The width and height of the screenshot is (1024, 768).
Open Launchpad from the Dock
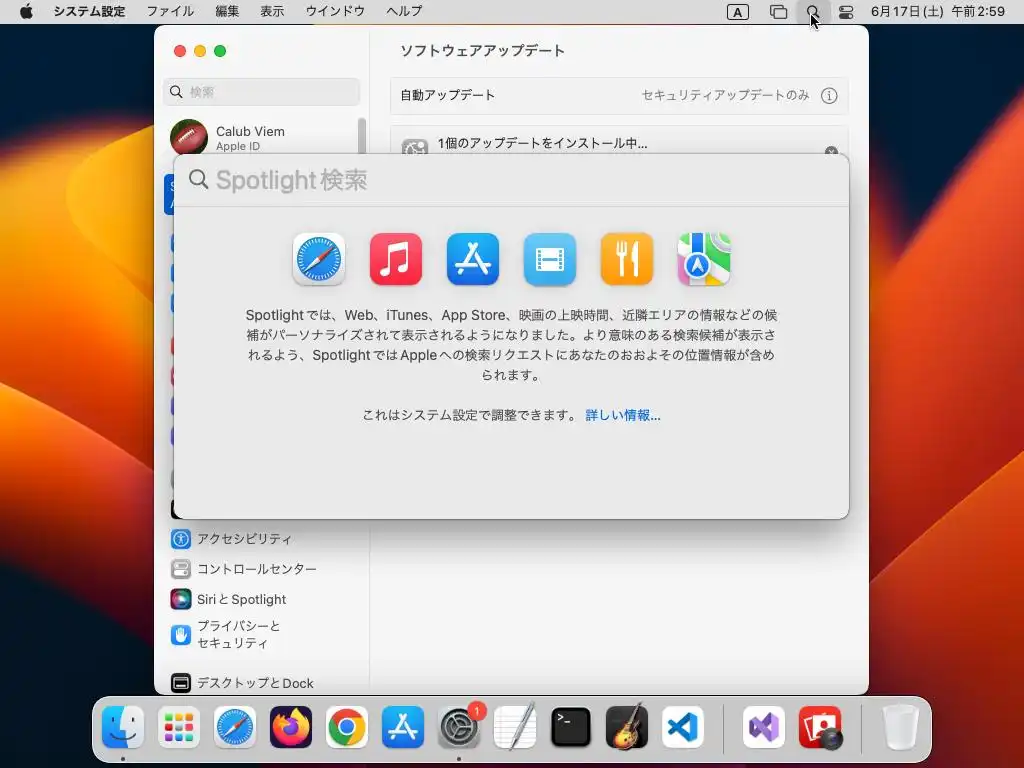(x=179, y=727)
